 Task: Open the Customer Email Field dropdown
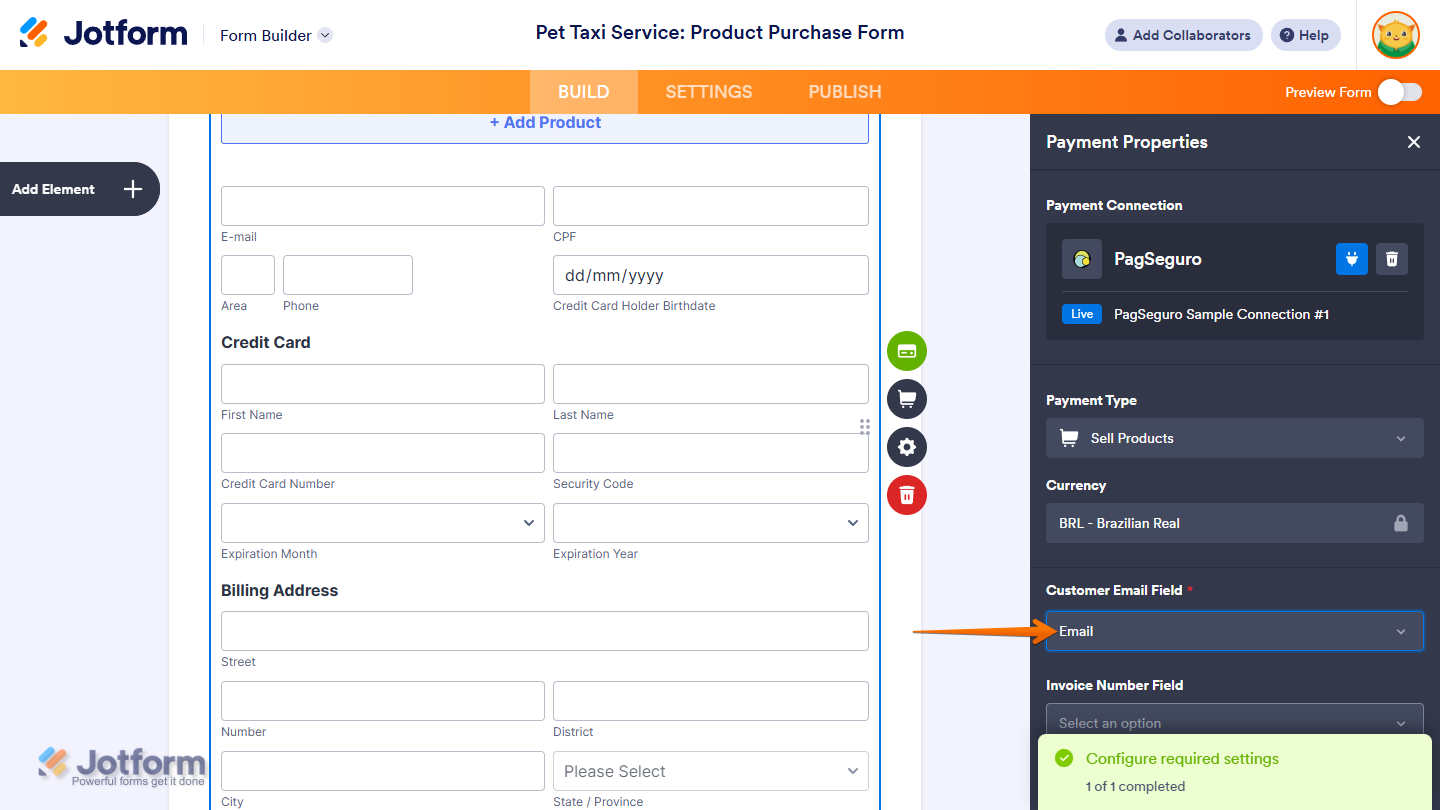pyautogui.click(x=1234, y=631)
